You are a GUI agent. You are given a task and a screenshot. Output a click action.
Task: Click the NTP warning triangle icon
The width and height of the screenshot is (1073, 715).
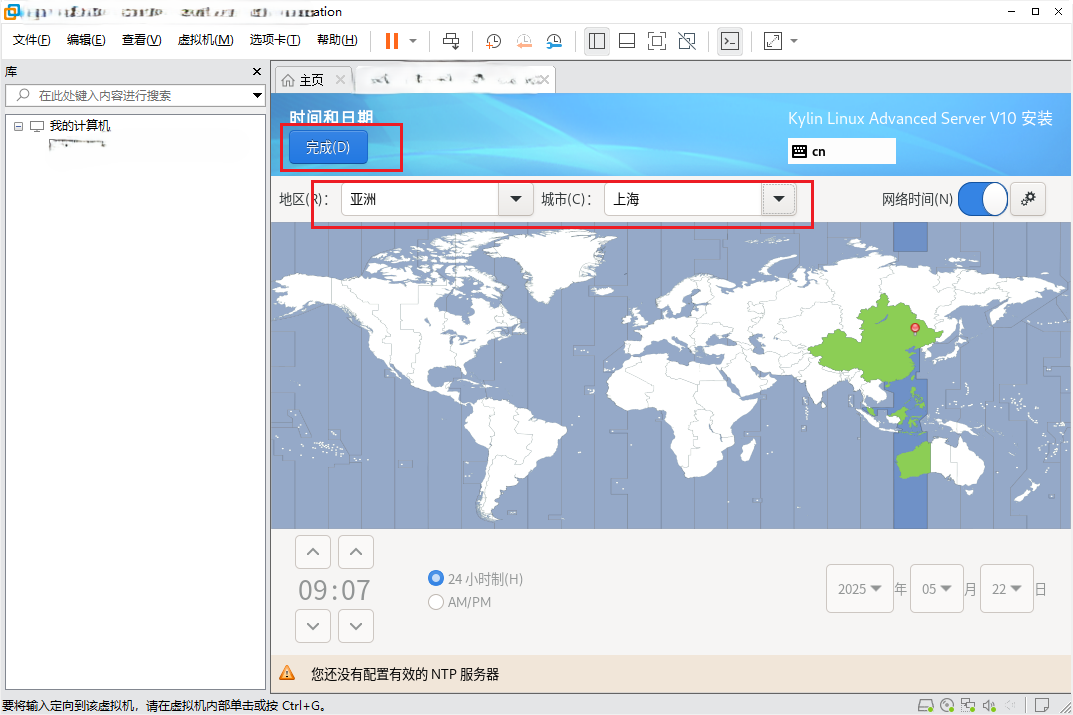coord(287,673)
